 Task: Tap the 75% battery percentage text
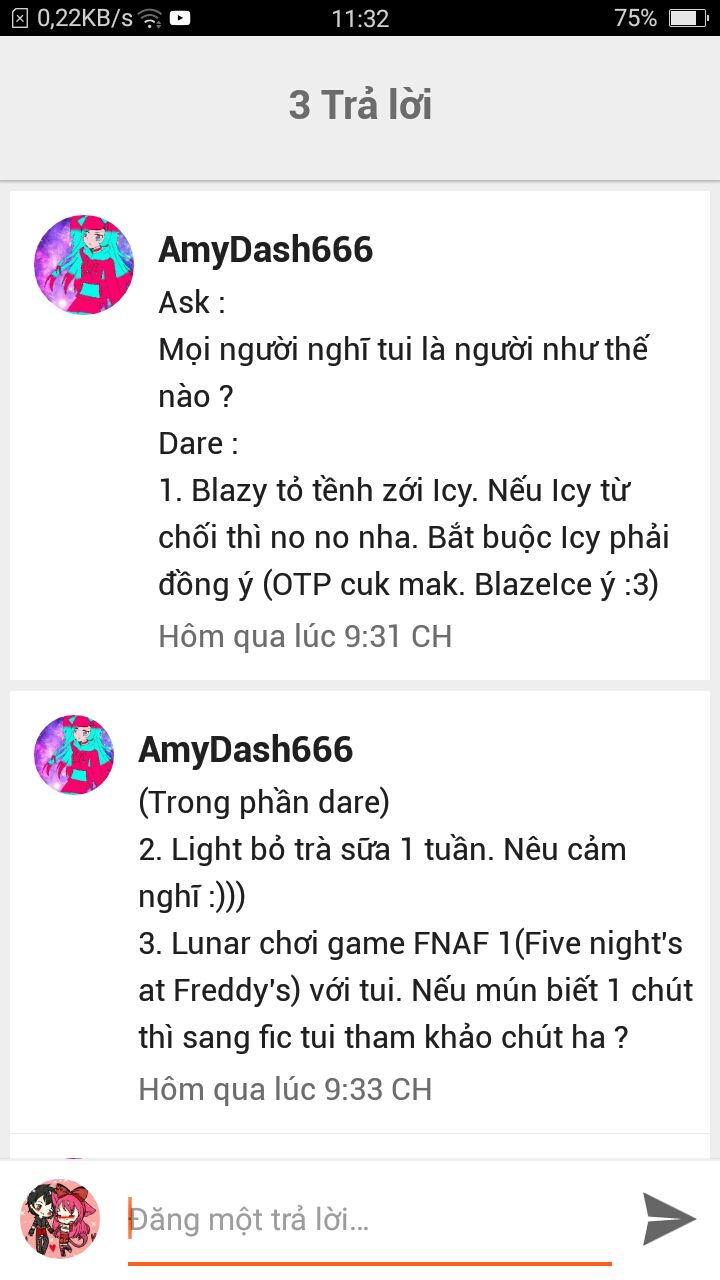pos(636,17)
